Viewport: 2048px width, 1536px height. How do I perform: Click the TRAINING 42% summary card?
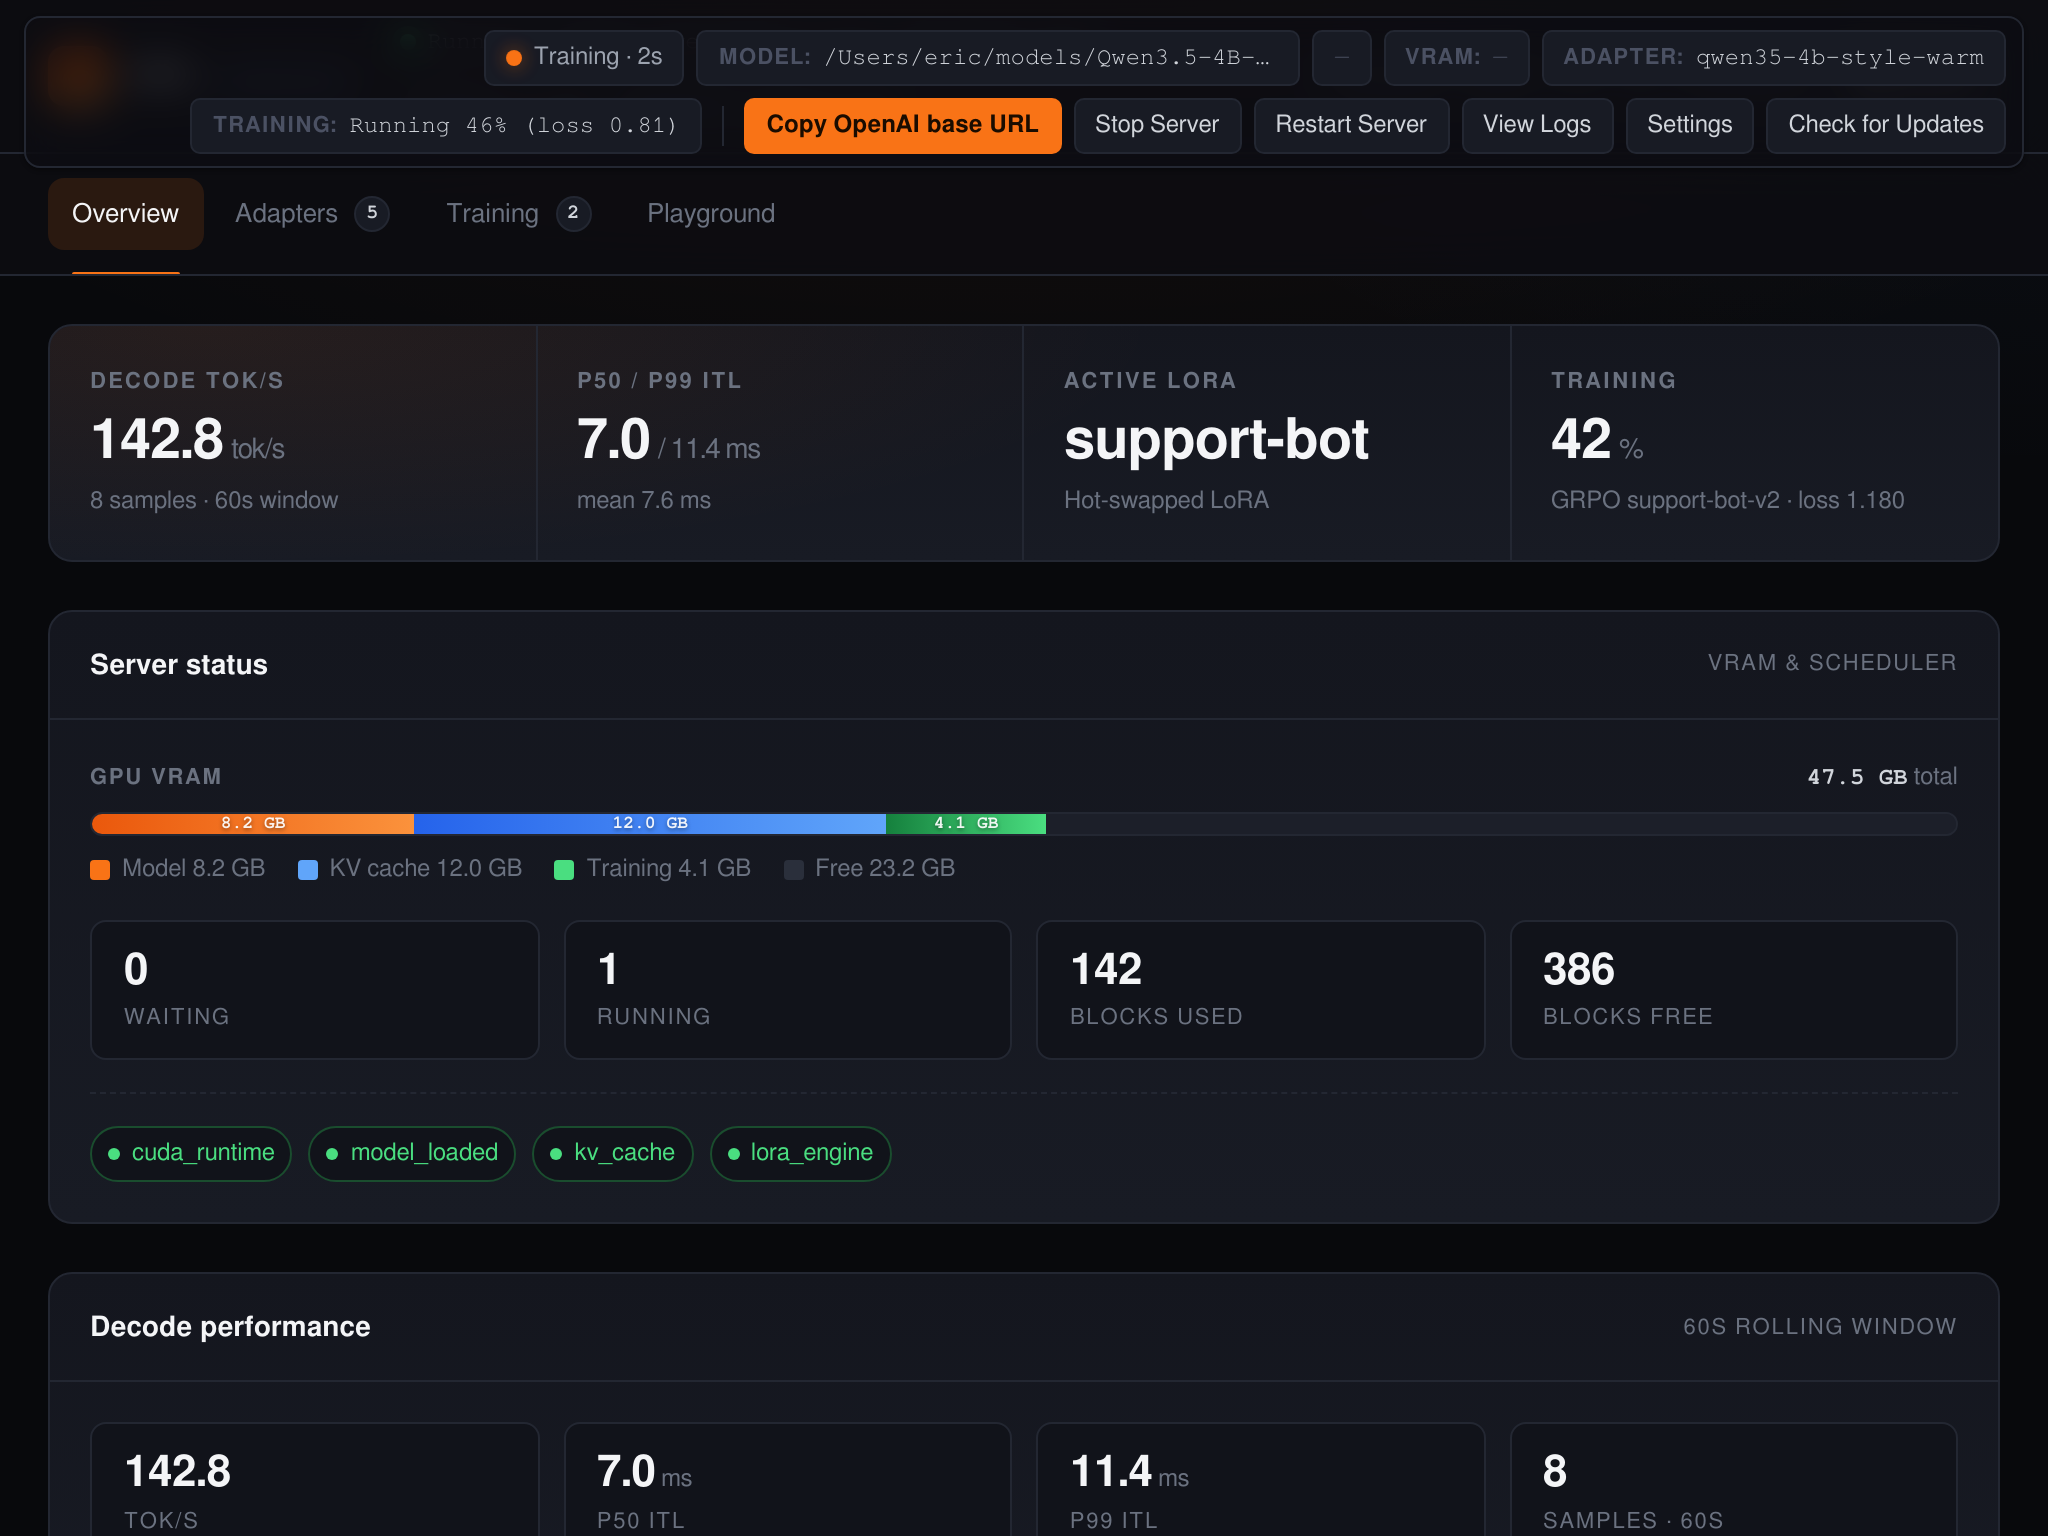tap(1754, 442)
